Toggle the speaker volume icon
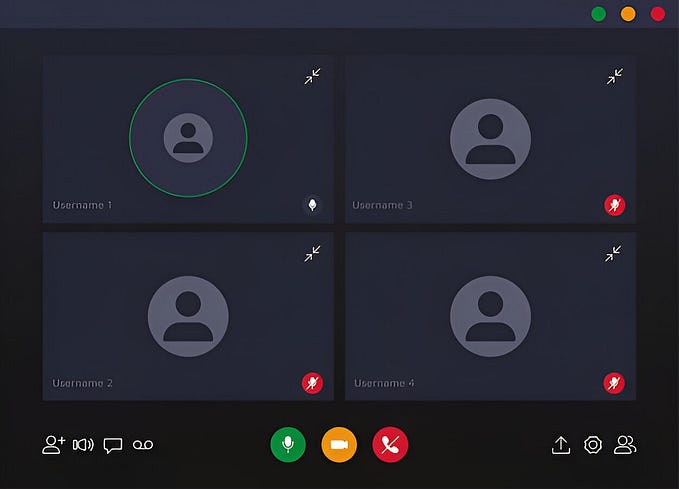 tap(83, 445)
